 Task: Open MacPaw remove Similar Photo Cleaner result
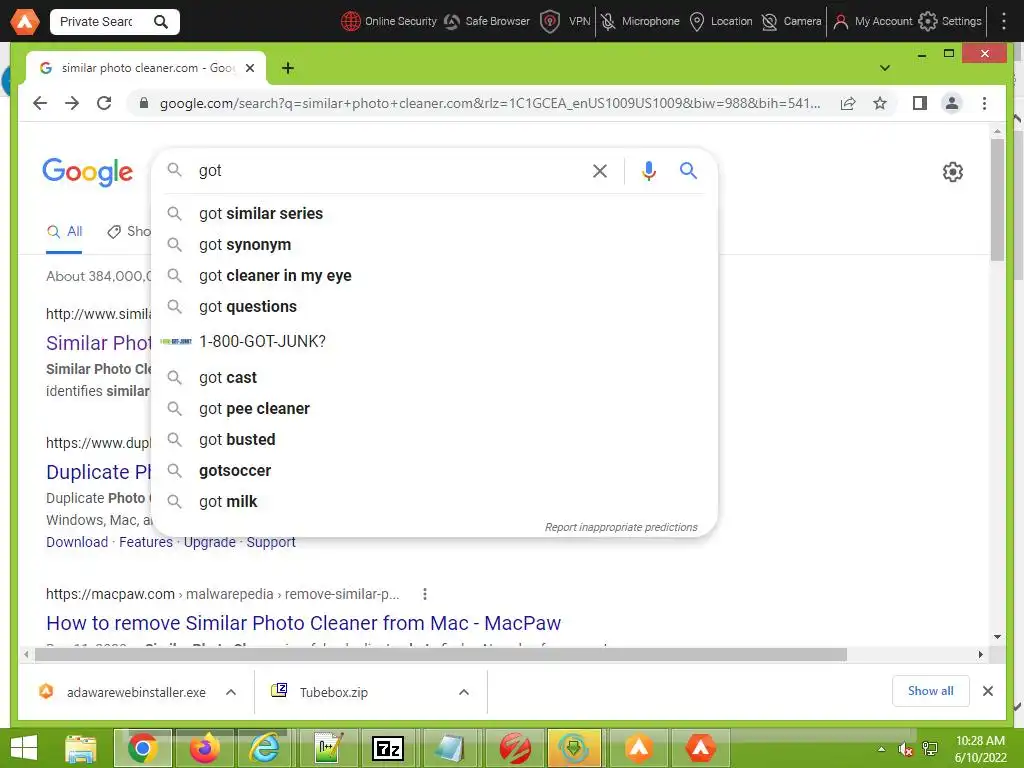point(304,623)
